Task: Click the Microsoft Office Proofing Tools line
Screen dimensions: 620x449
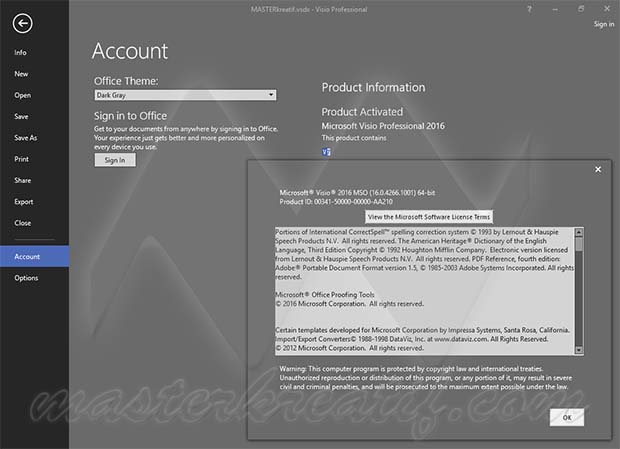Action: 325,295
